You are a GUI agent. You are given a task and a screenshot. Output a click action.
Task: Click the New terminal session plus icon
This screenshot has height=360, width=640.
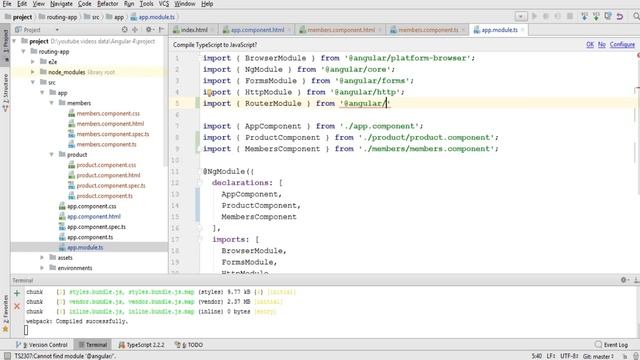pos(17,293)
